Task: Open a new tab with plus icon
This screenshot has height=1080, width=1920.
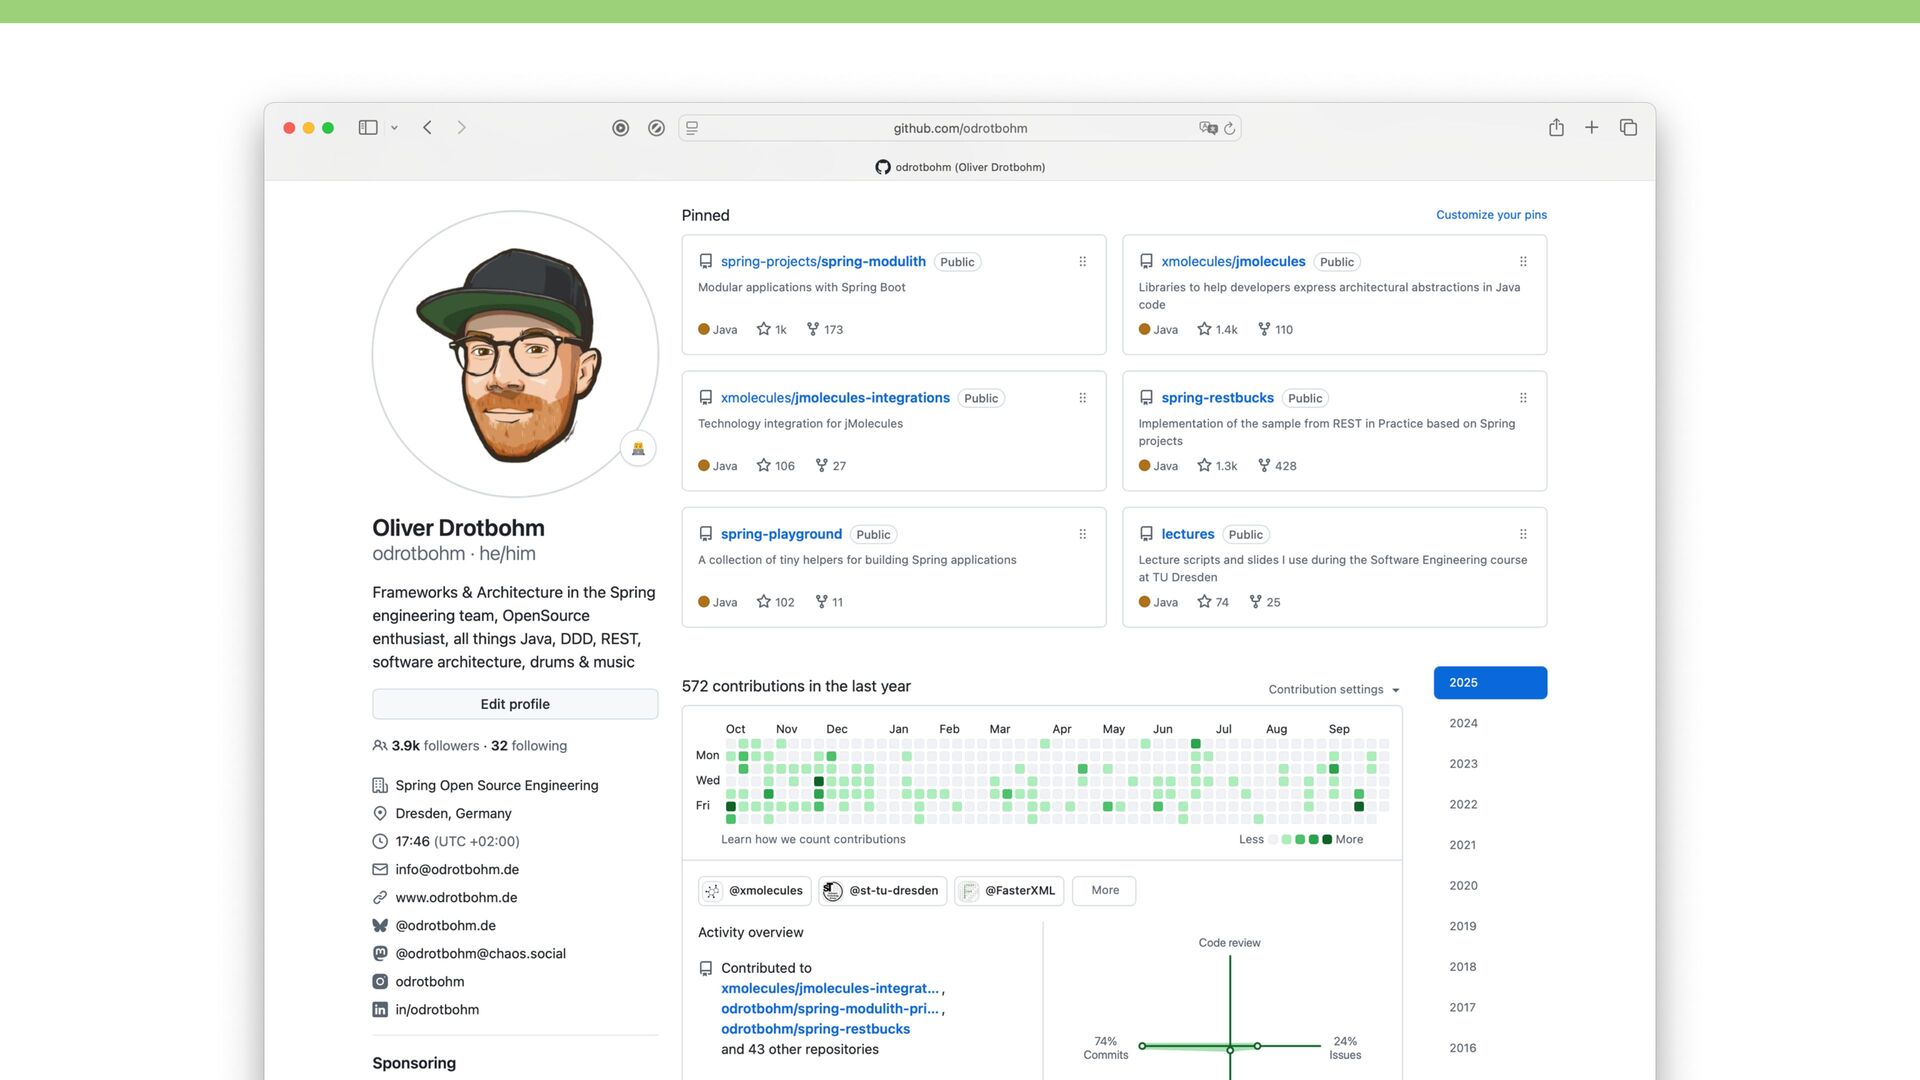Action: tap(1591, 128)
